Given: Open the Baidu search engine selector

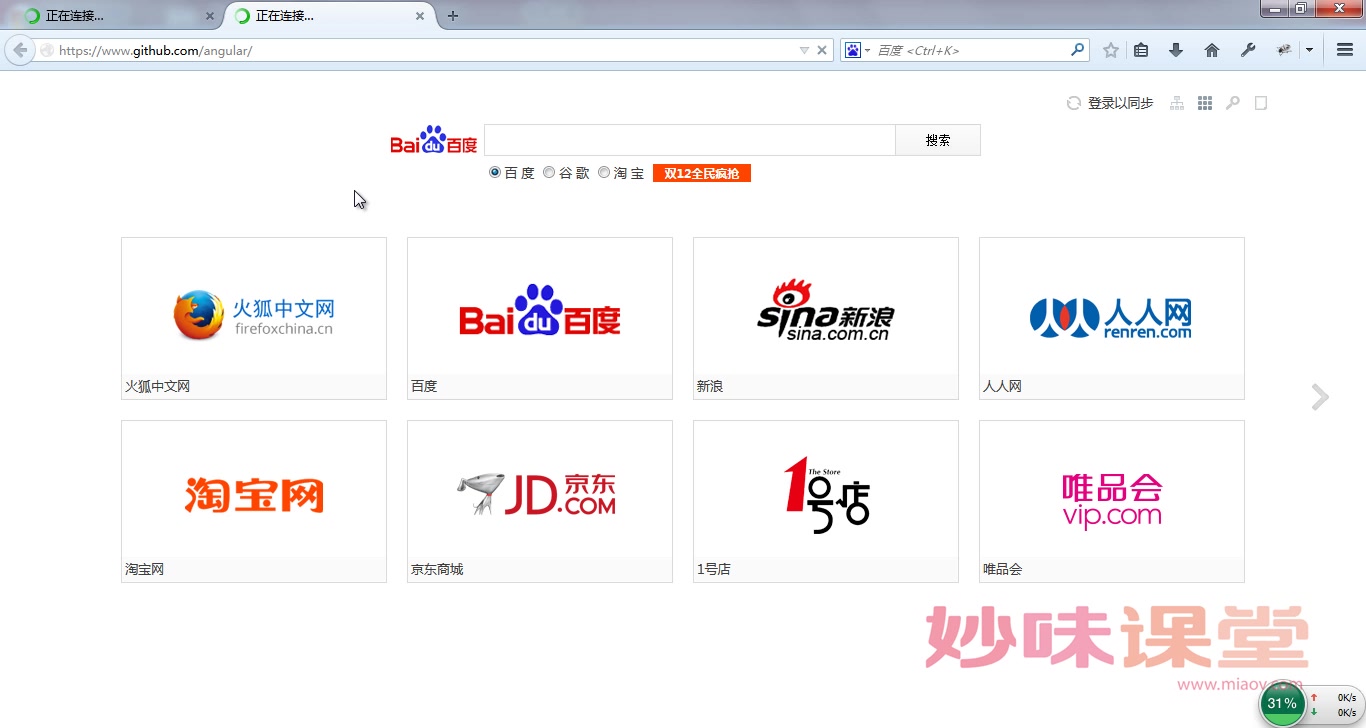Looking at the screenshot, I should (857, 50).
